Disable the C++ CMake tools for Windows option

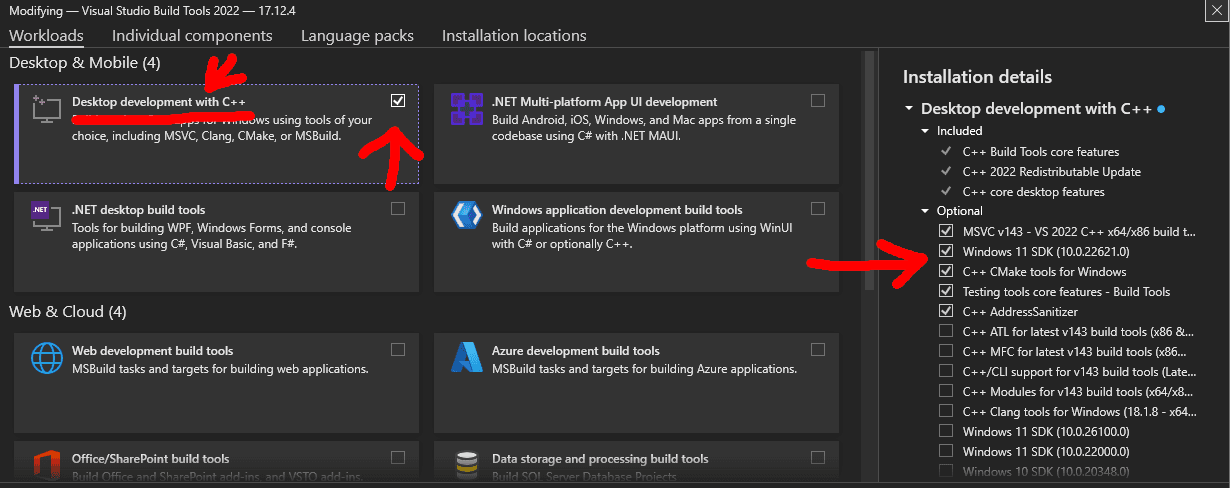(946, 272)
